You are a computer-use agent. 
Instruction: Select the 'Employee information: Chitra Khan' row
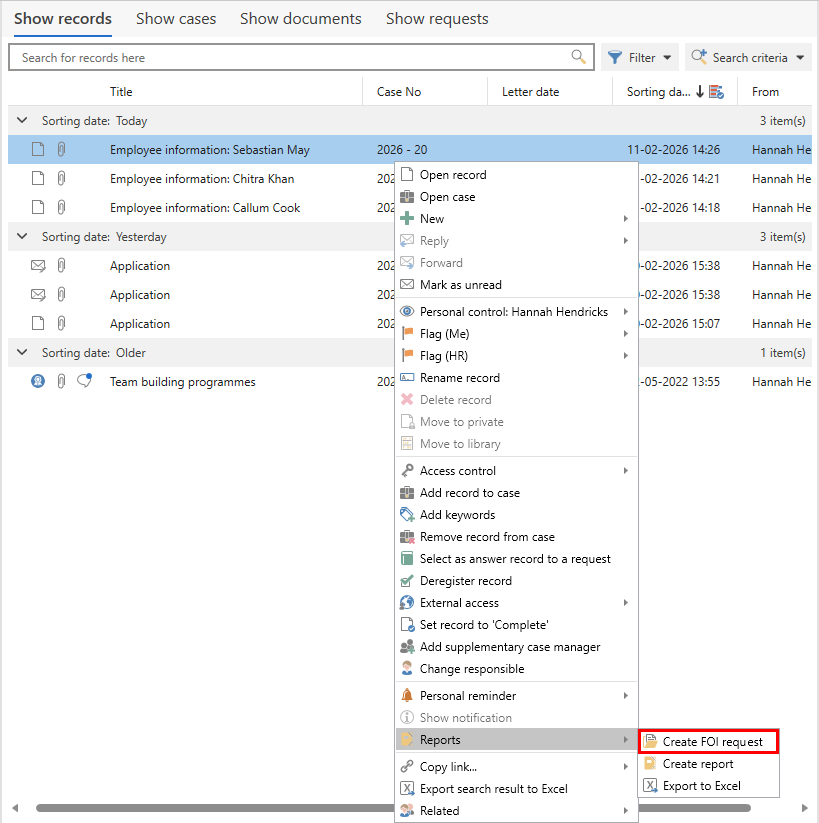click(x=201, y=178)
